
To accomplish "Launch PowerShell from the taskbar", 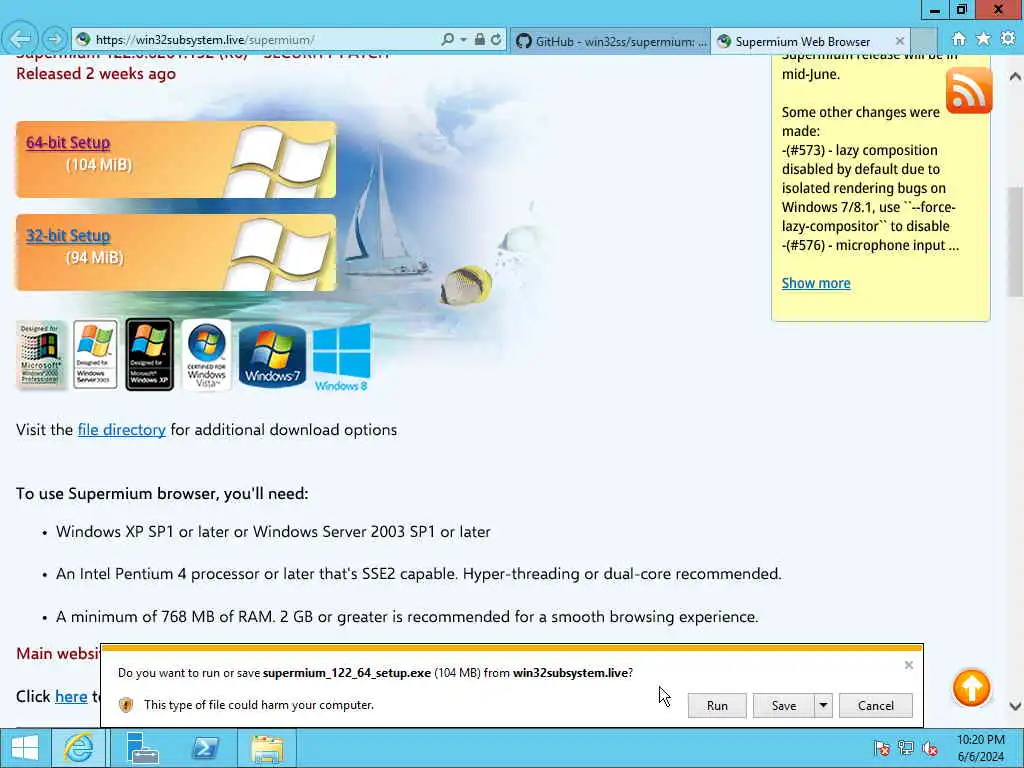I will [205, 748].
